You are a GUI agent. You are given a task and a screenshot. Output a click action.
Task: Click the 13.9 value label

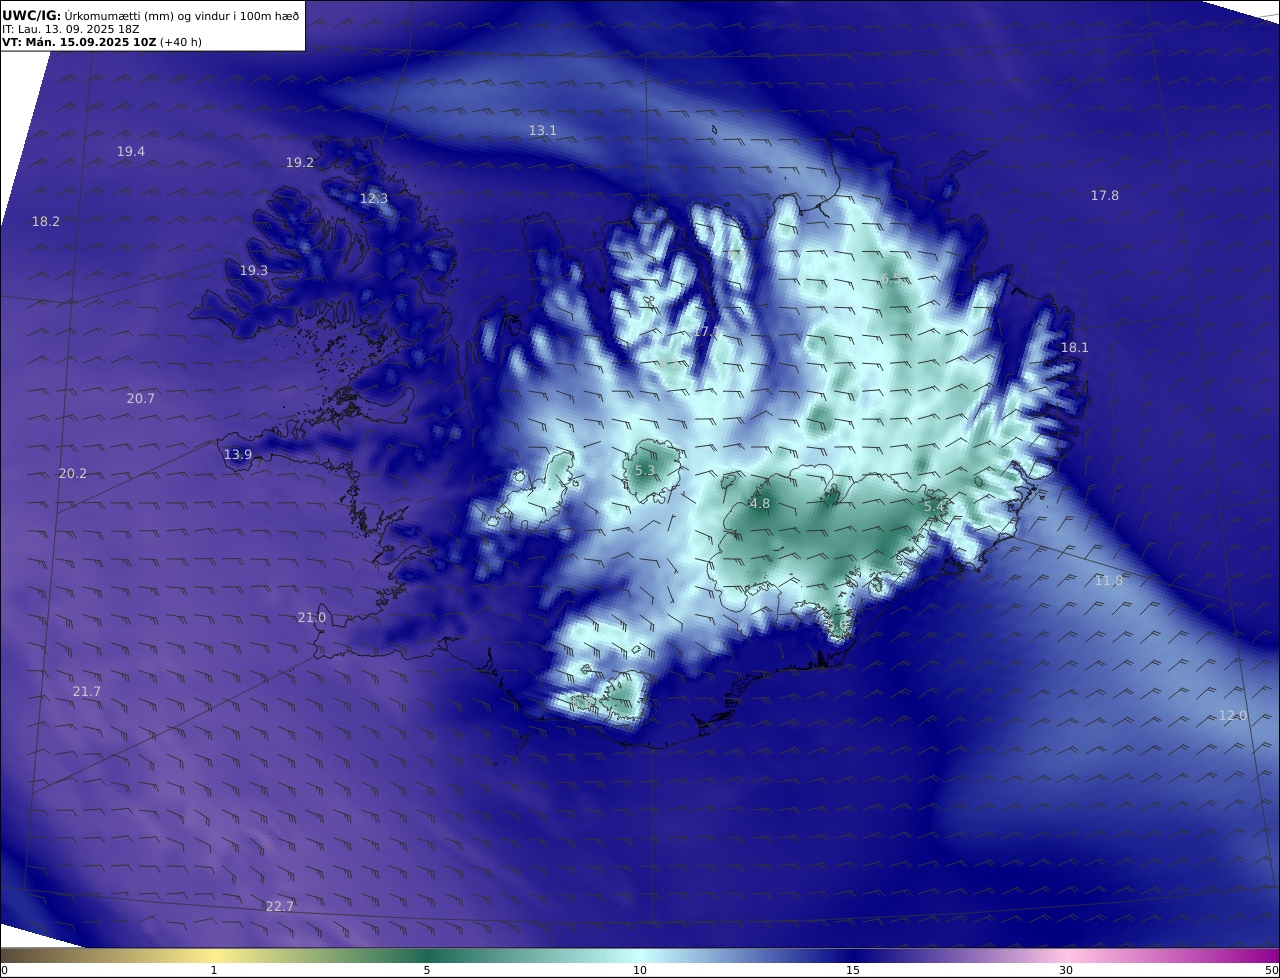pos(238,455)
